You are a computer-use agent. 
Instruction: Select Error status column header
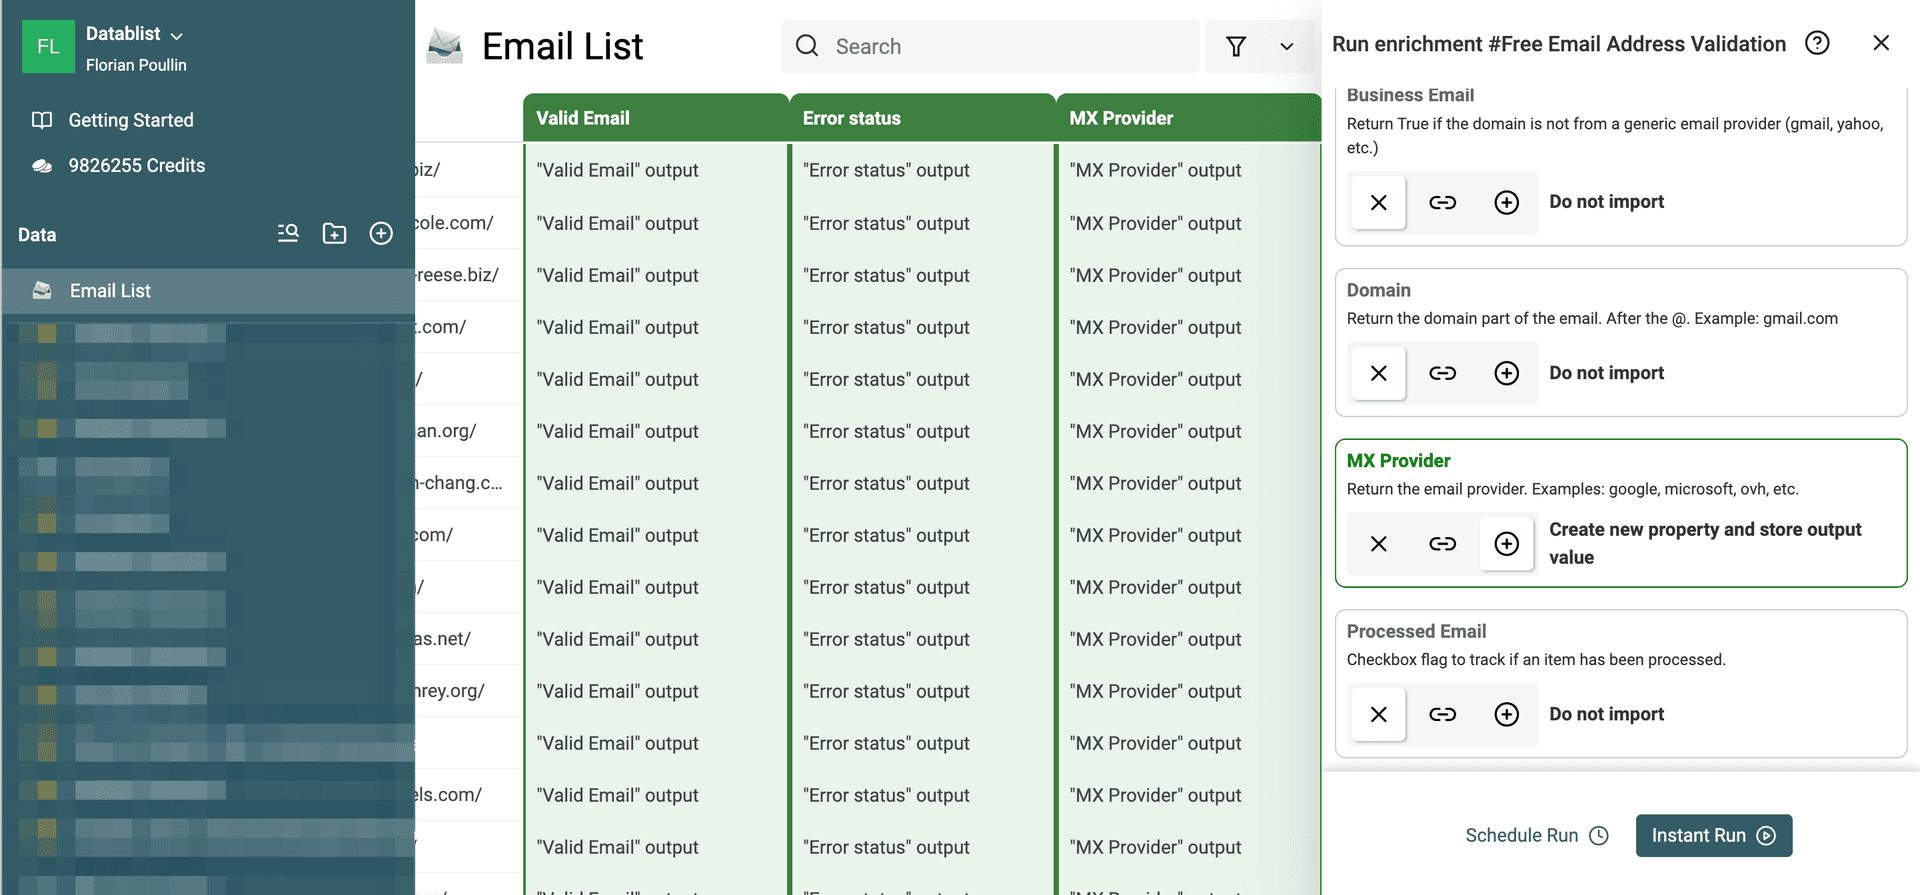pos(922,118)
